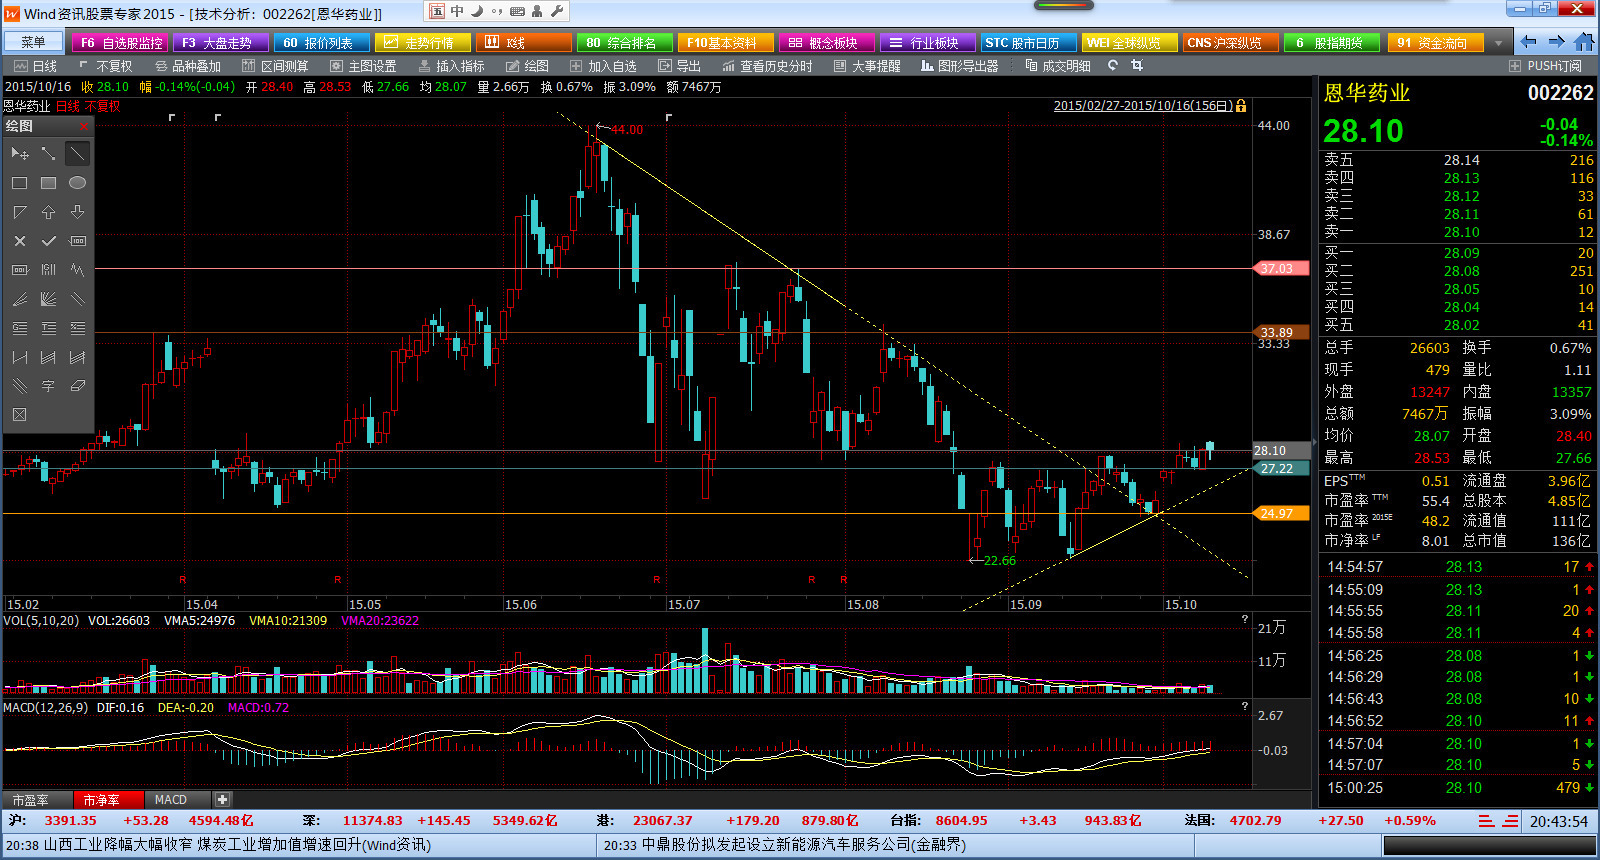The height and width of the screenshot is (860, 1600).
Task: Select the ellipse drawing tool
Action: [77, 183]
